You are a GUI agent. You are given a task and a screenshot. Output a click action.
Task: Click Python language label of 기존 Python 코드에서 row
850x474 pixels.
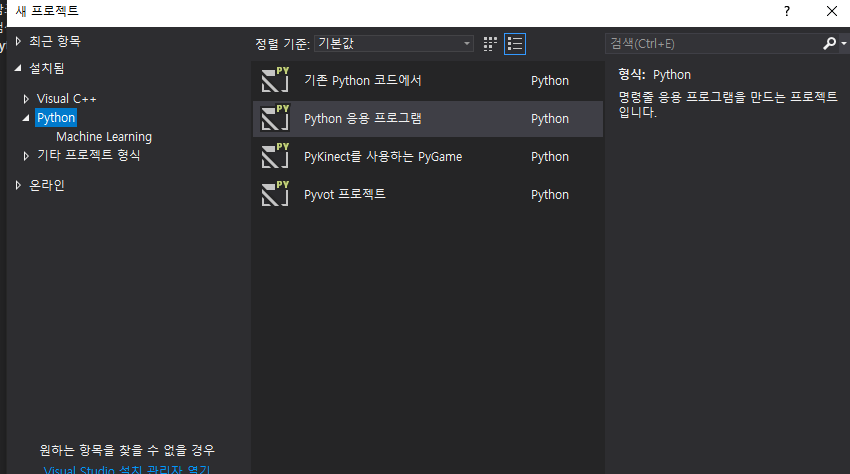tap(550, 81)
